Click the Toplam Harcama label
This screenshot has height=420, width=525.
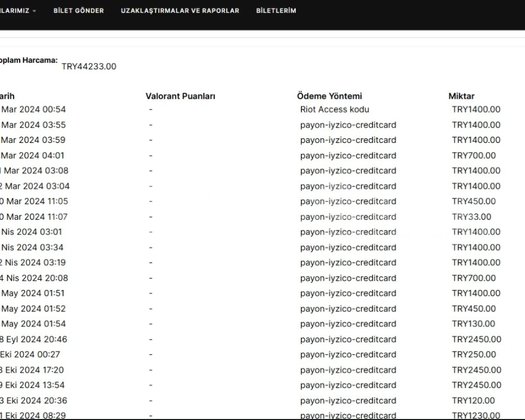click(x=28, y=60)
